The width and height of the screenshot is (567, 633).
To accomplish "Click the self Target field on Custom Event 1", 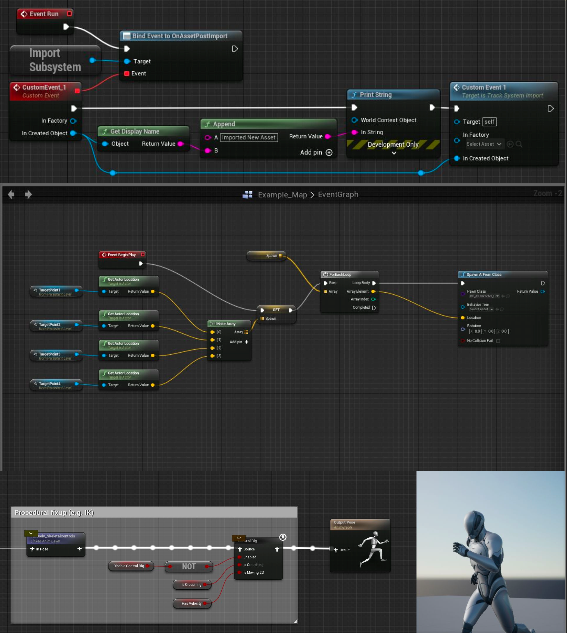I will 489,122.
